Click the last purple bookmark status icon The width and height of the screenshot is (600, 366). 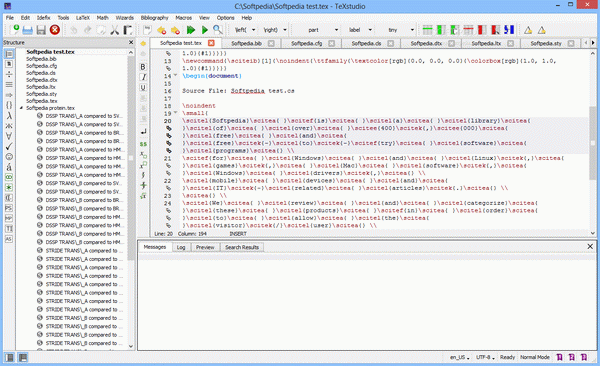point(584,357)
